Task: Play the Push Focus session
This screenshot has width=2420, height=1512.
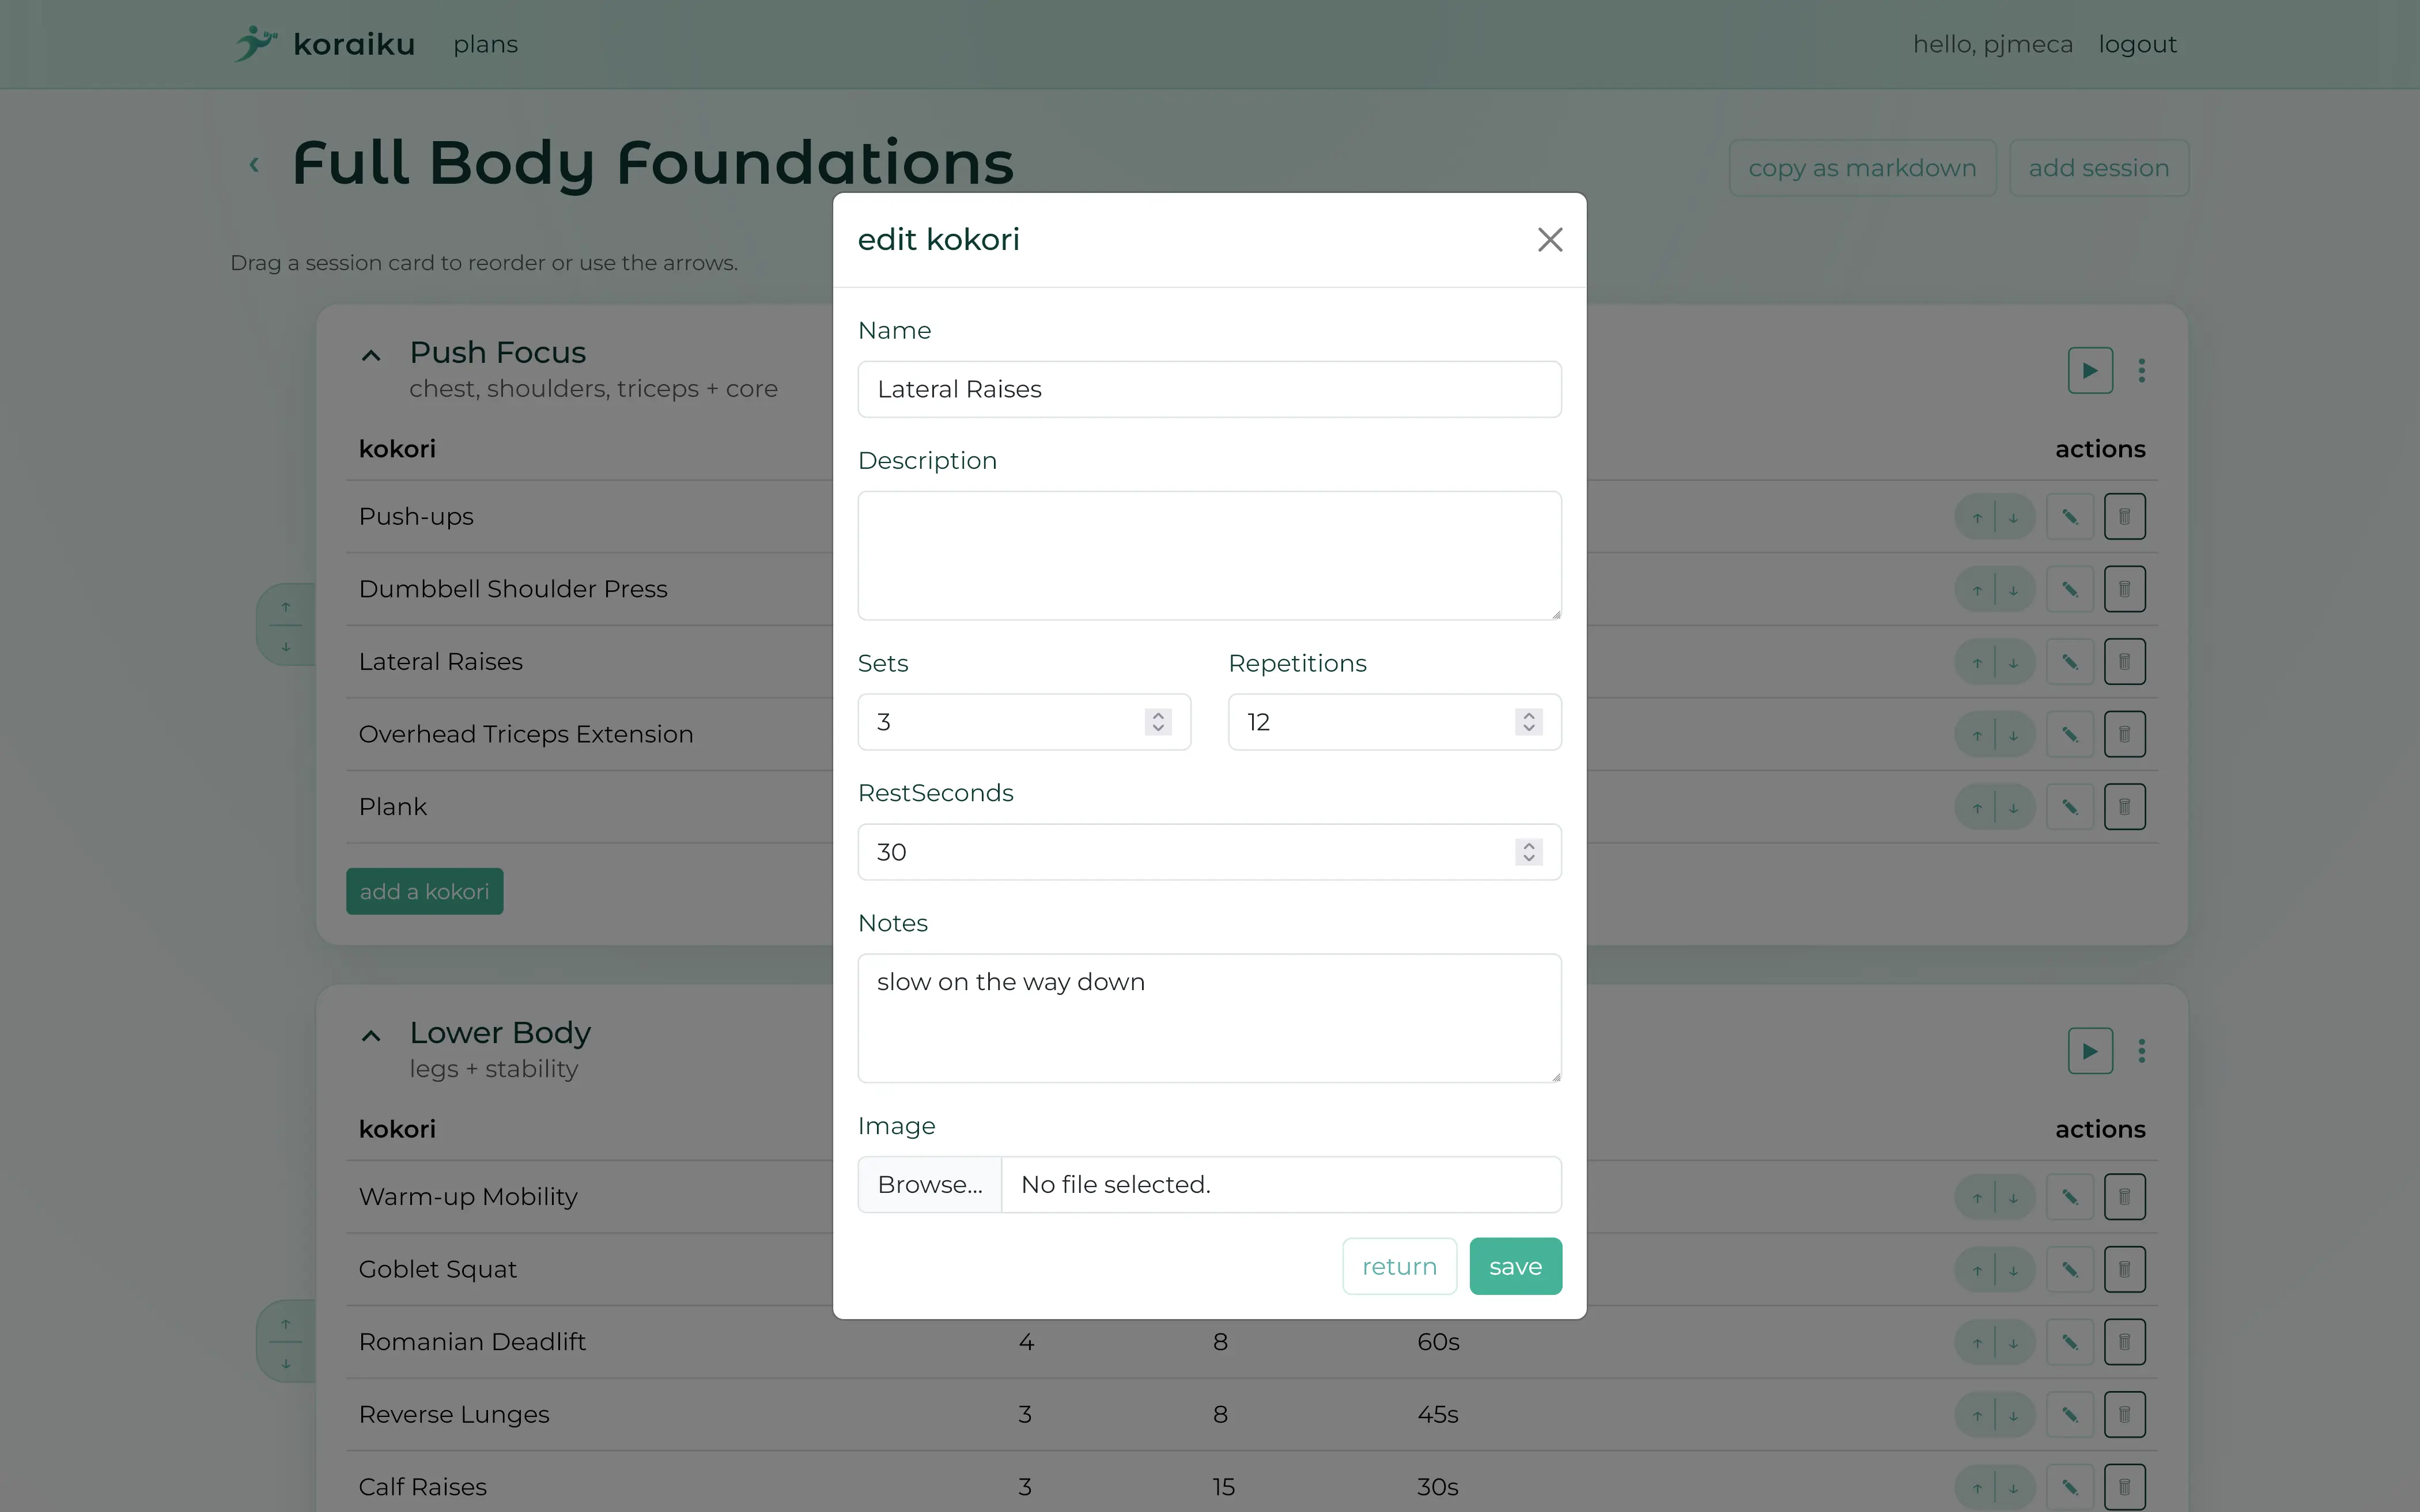Action: [x=2089, y=370]
